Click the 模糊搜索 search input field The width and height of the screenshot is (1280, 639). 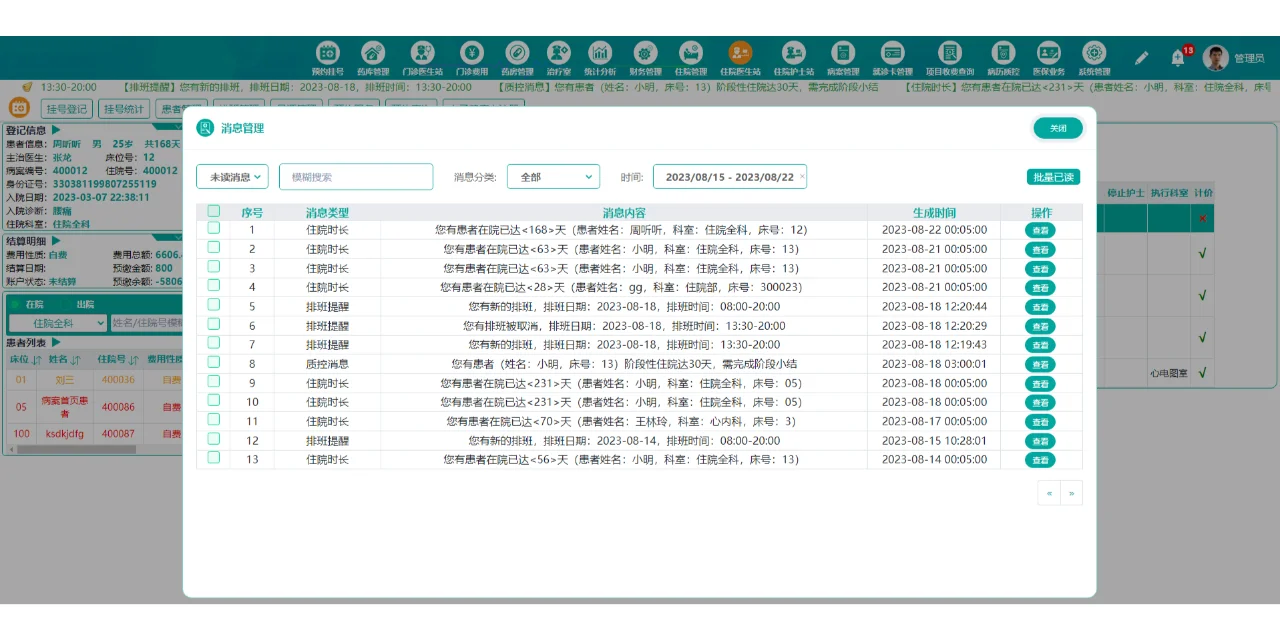pos(355,176)
